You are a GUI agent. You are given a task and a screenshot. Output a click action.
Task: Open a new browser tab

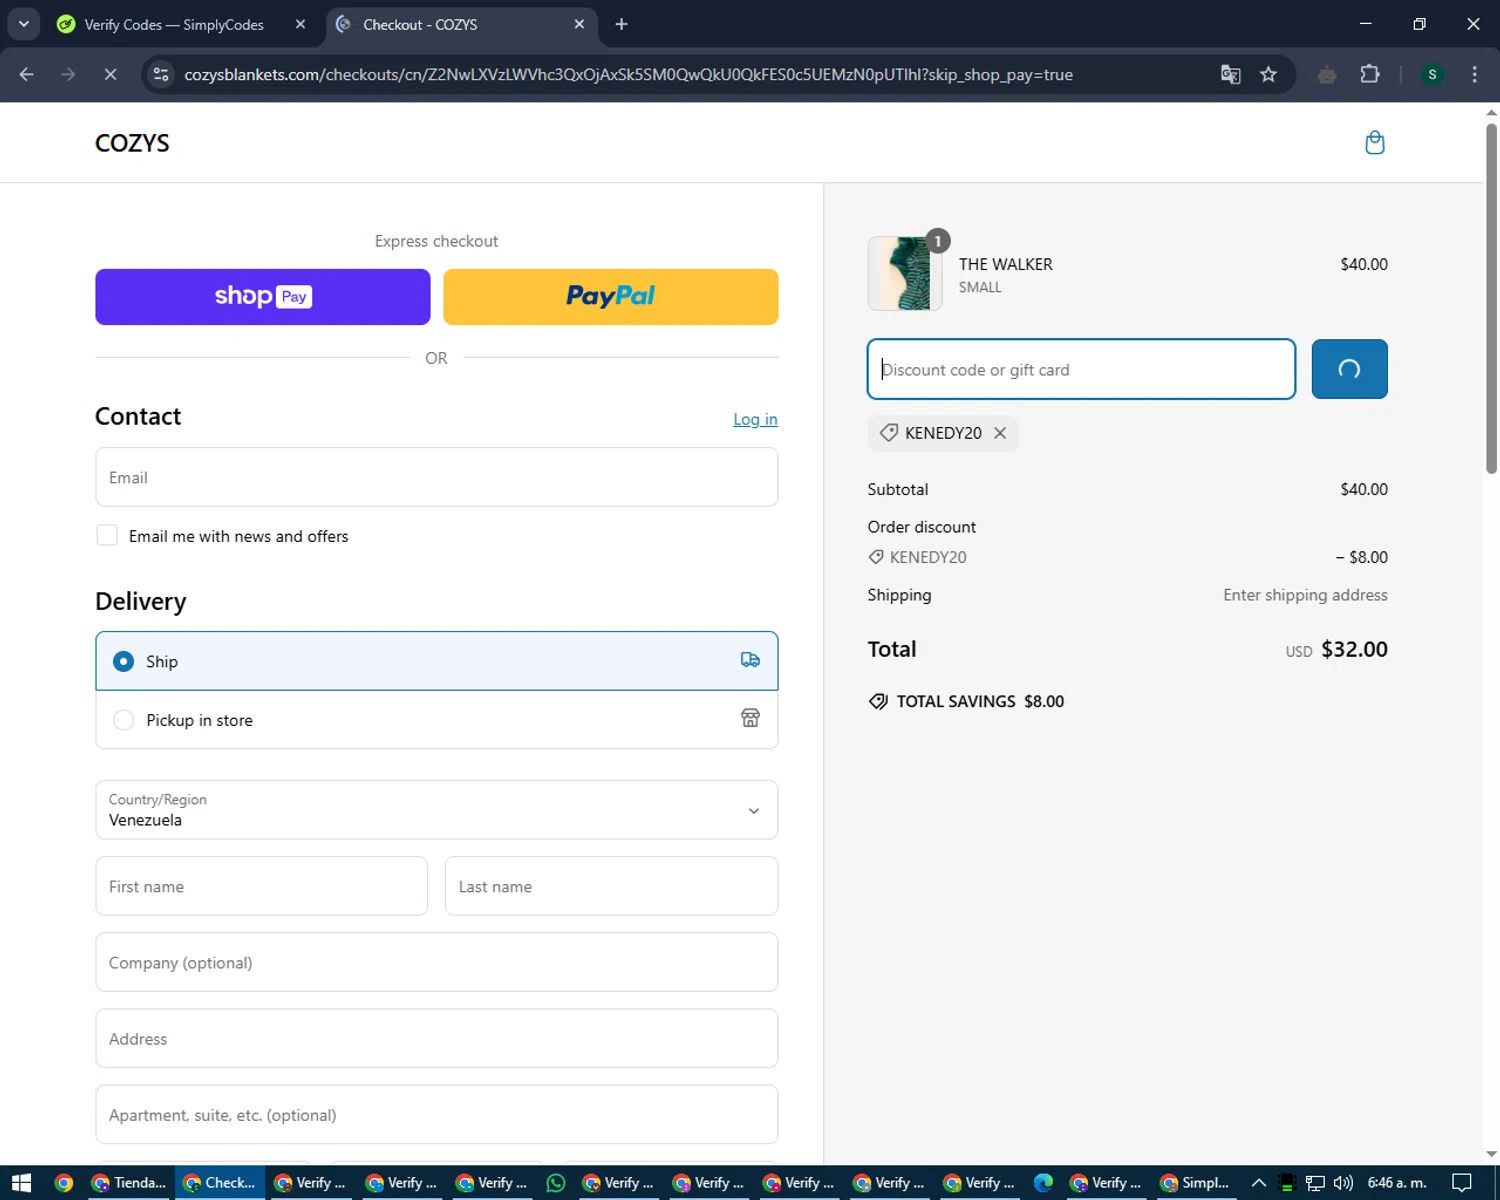pyautogui.click(x=621, y=24)
